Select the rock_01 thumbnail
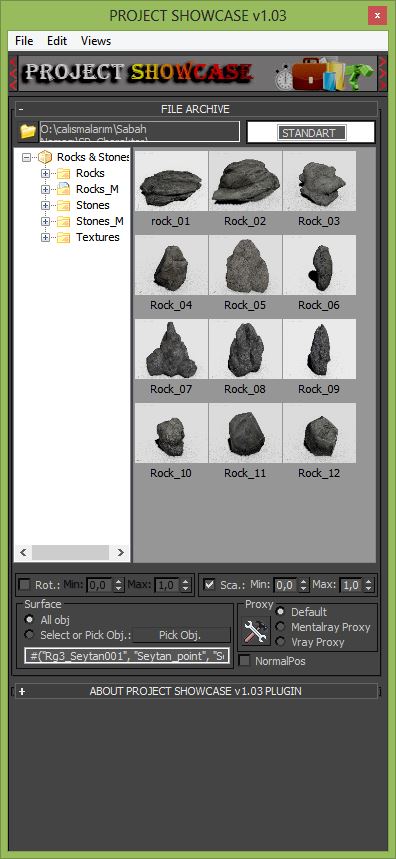This screenshot has width=396, height=859. point(171,181)
